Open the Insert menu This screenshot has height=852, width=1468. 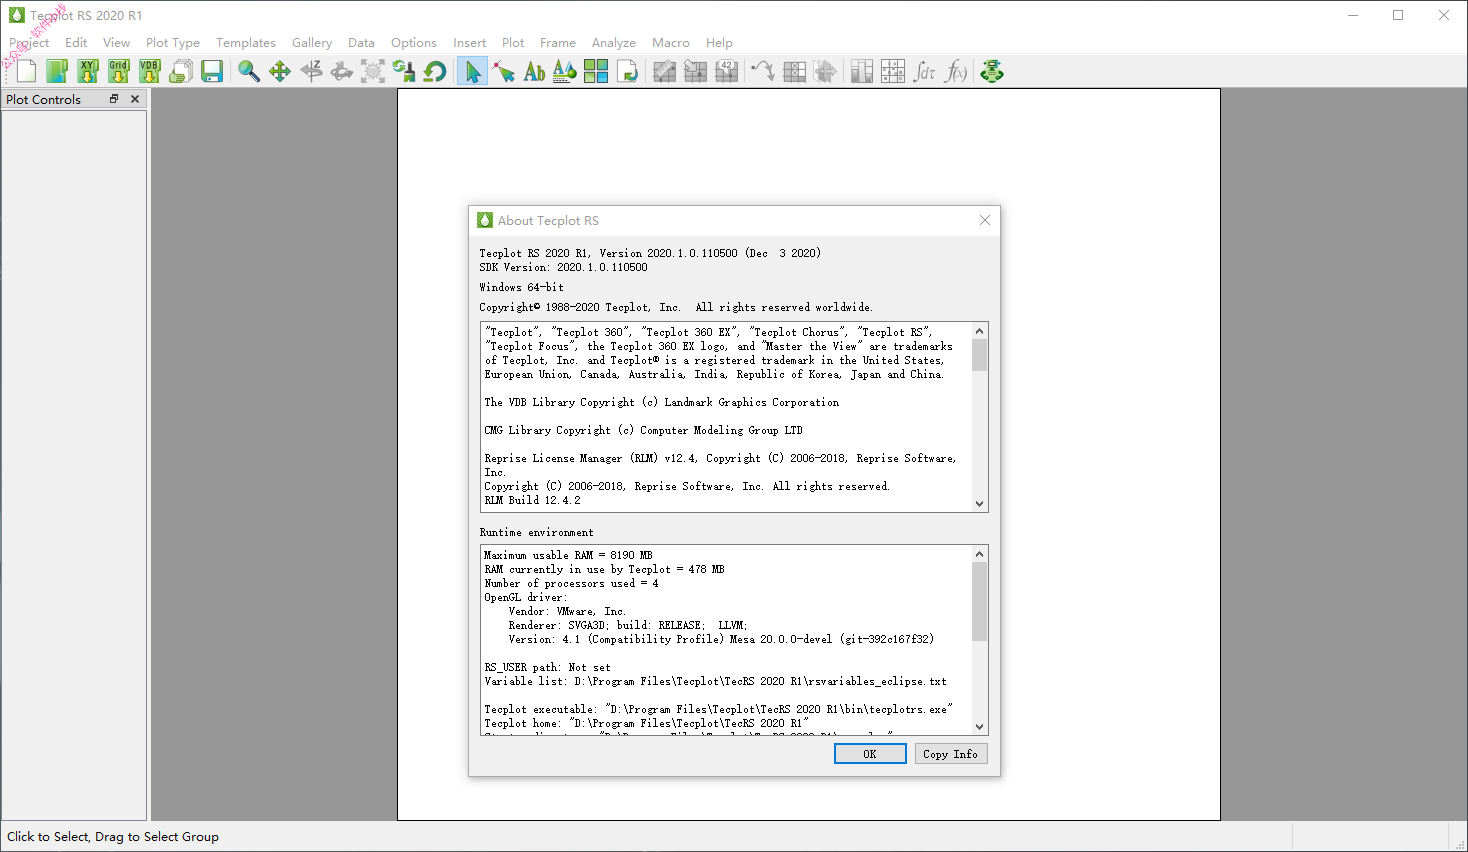click(469, 42)
